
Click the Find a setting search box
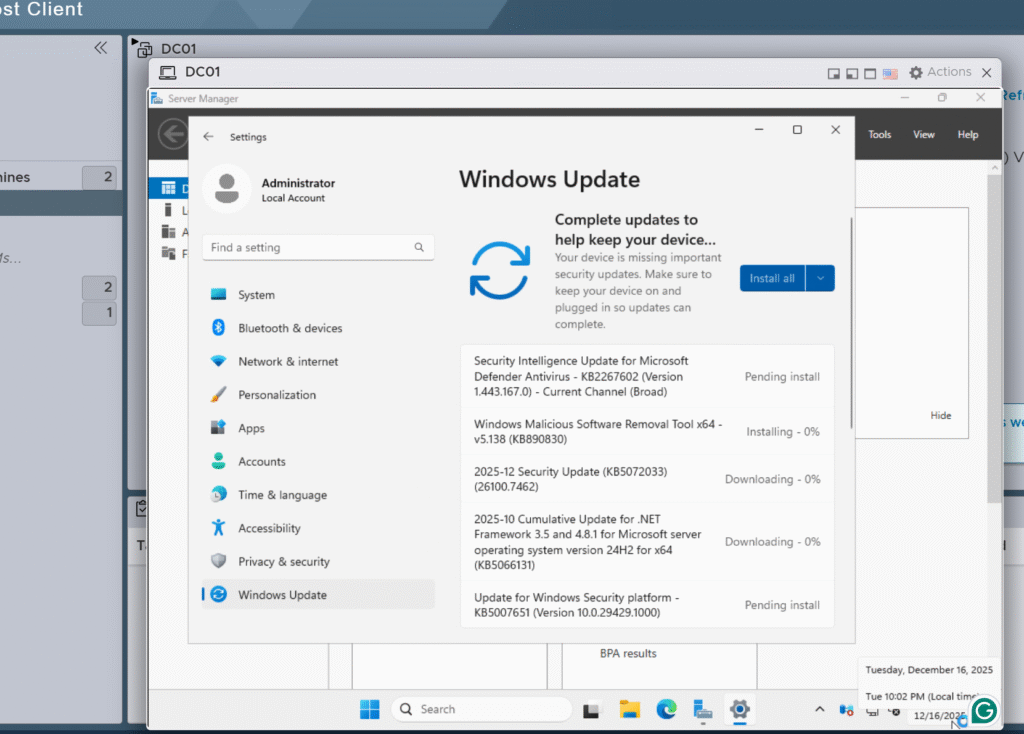pos(308,247)
